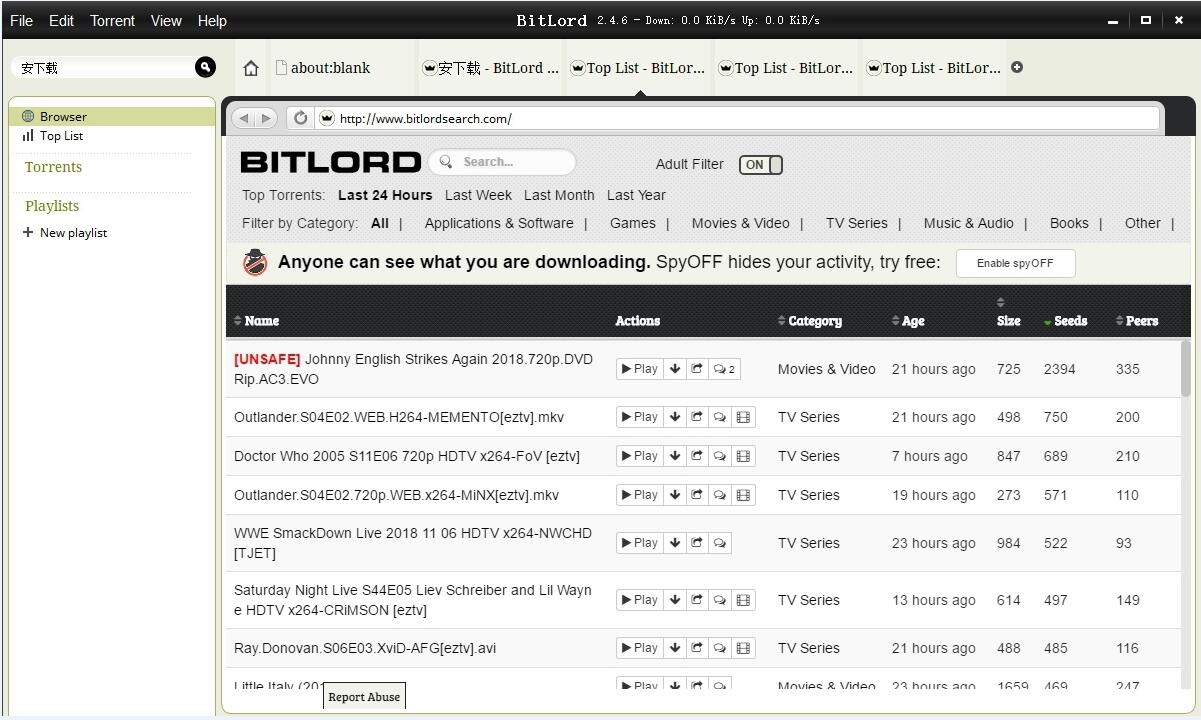
Task: Click the SpyOFF mask icon in the banner
Action: pos(254,262)
